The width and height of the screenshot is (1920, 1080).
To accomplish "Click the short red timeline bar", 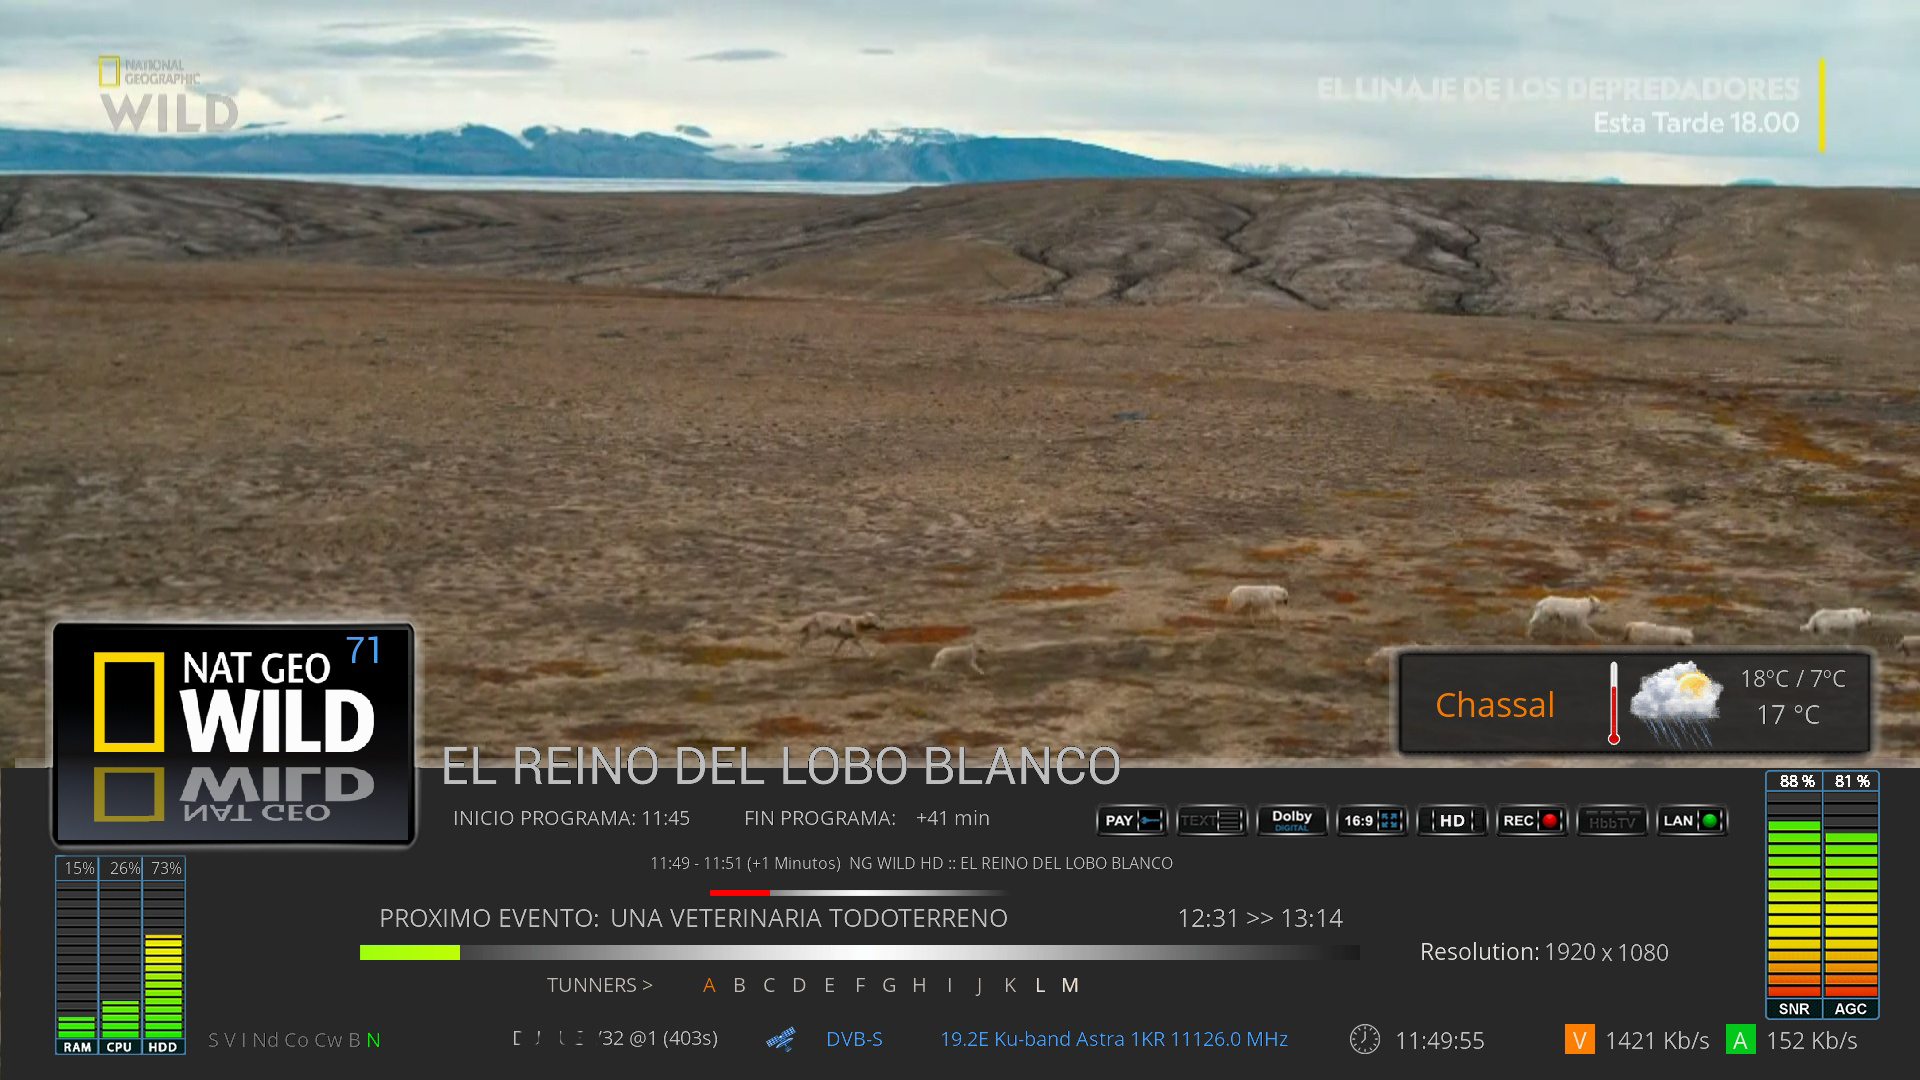I will click(x=740, y=892).
